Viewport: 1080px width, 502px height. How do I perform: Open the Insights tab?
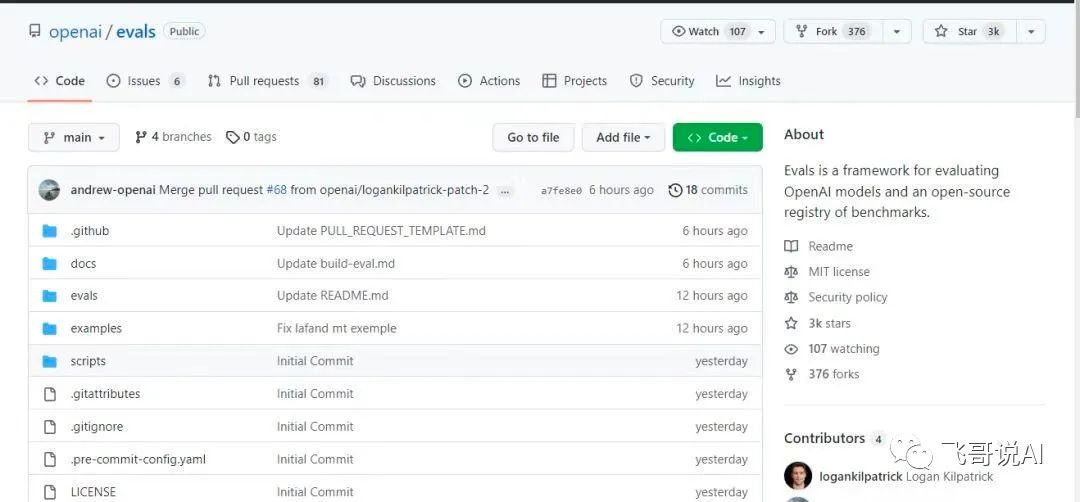point(748,81)
